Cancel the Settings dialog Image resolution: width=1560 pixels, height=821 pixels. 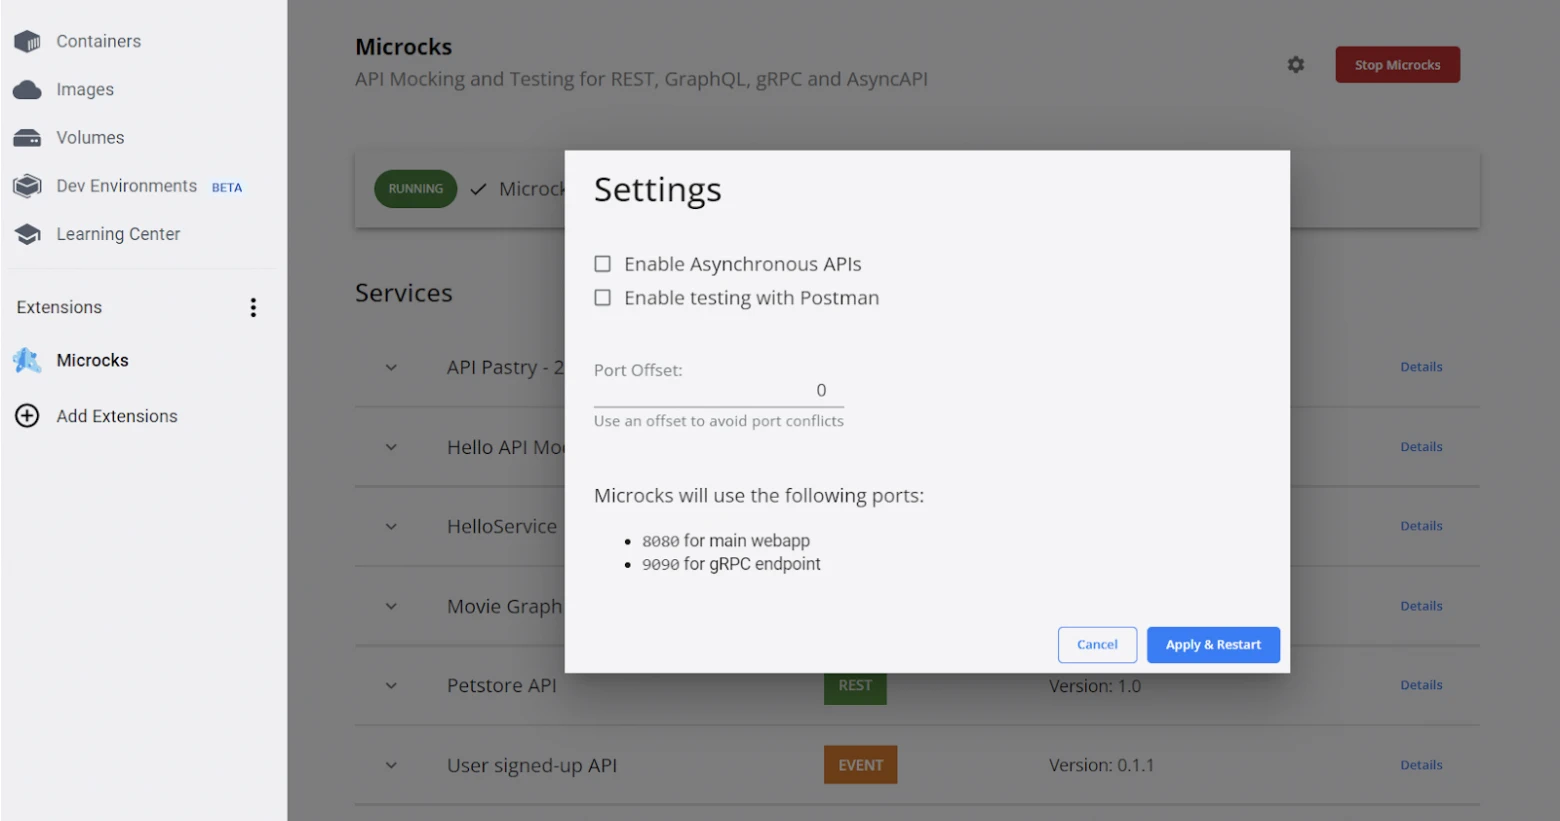point(1097,645)
